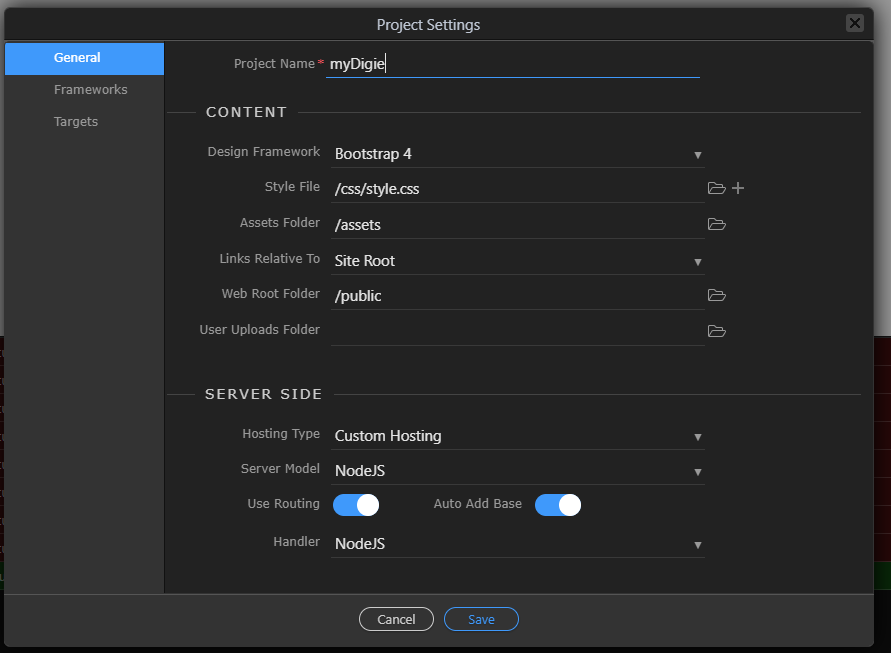Browse for Assets Folder location

(716, 224)
